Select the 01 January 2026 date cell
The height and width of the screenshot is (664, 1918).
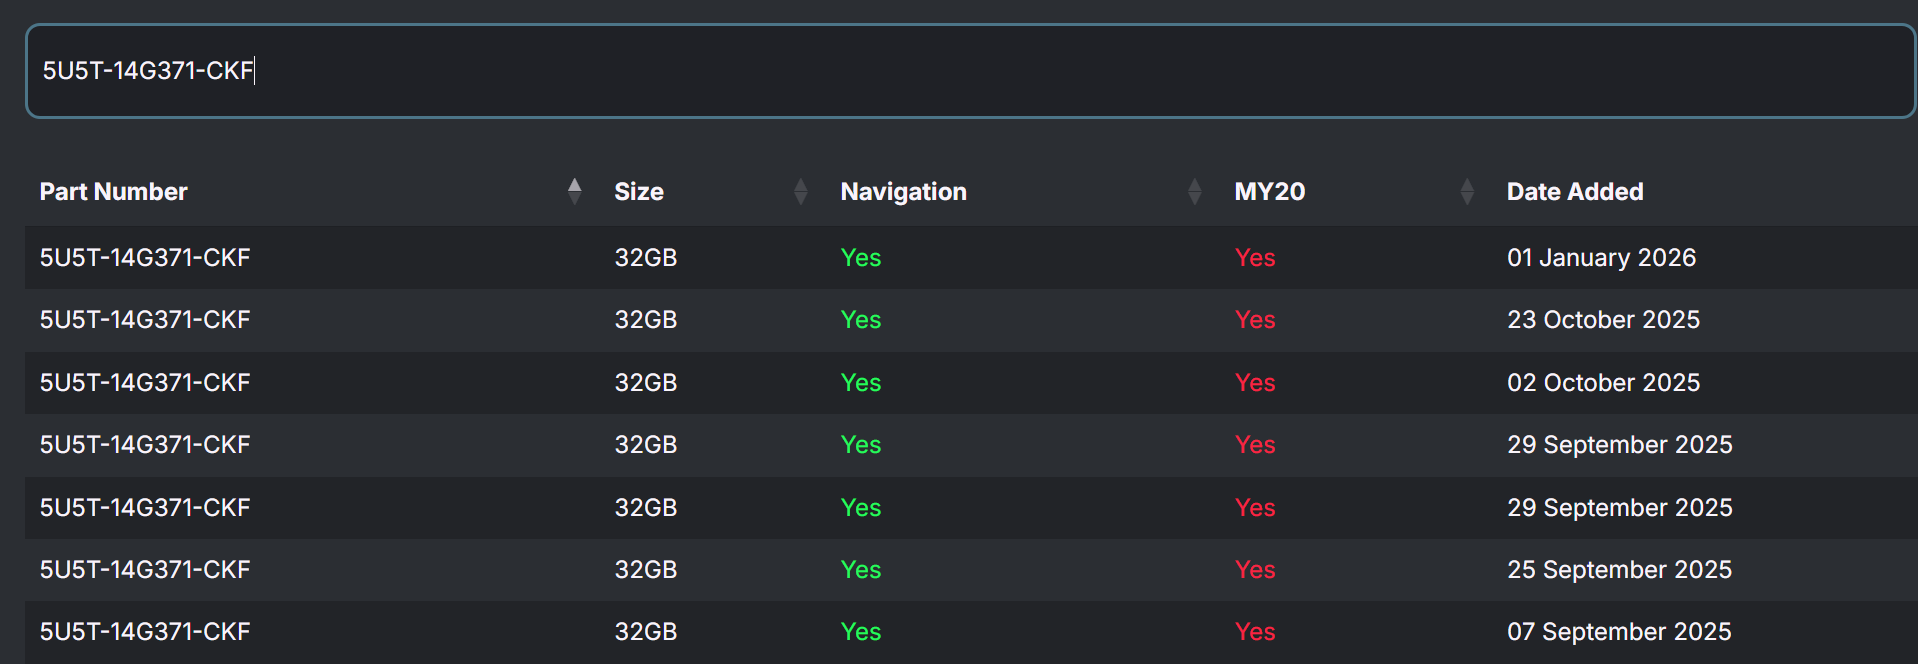tap(1600, 257)
